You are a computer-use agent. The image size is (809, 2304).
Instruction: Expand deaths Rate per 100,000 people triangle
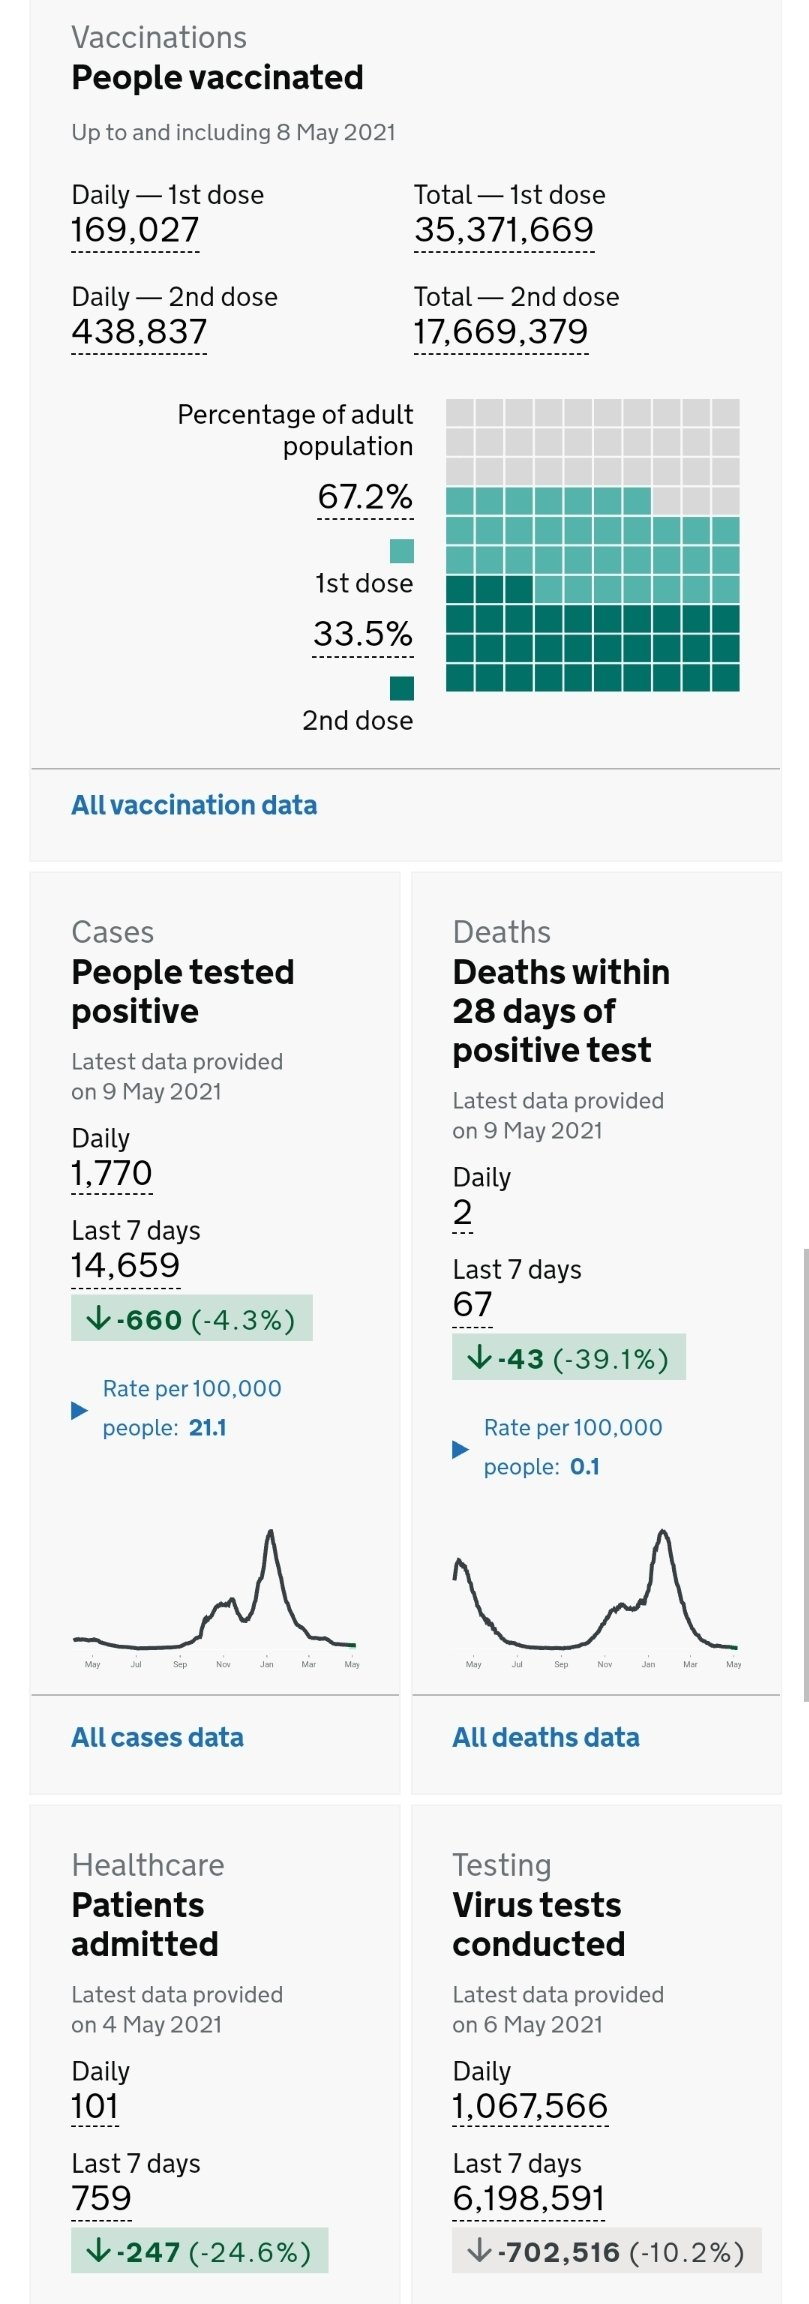[x=460, y=1449]
